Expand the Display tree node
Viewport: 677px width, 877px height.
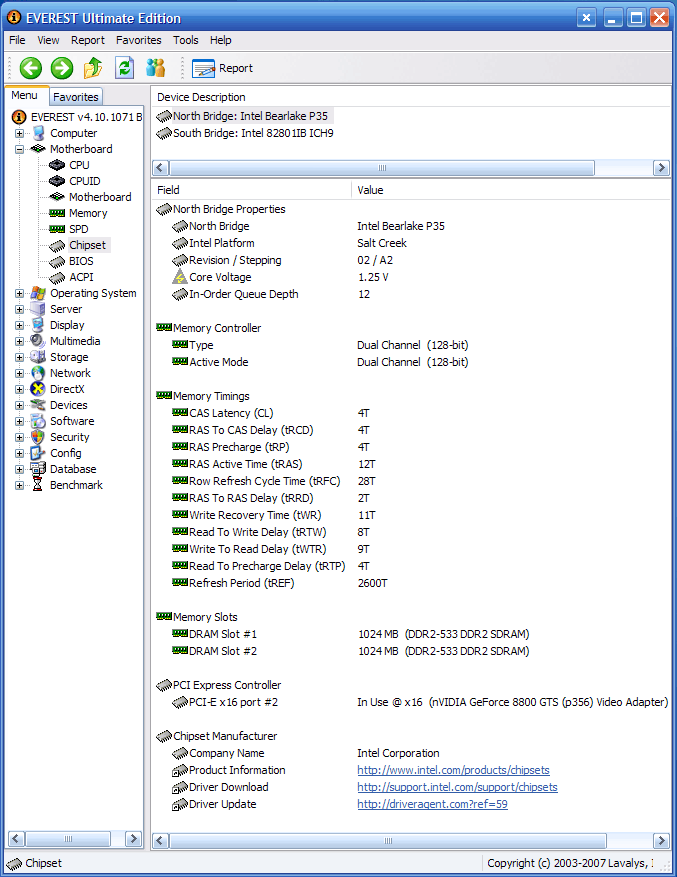point(20,325)
